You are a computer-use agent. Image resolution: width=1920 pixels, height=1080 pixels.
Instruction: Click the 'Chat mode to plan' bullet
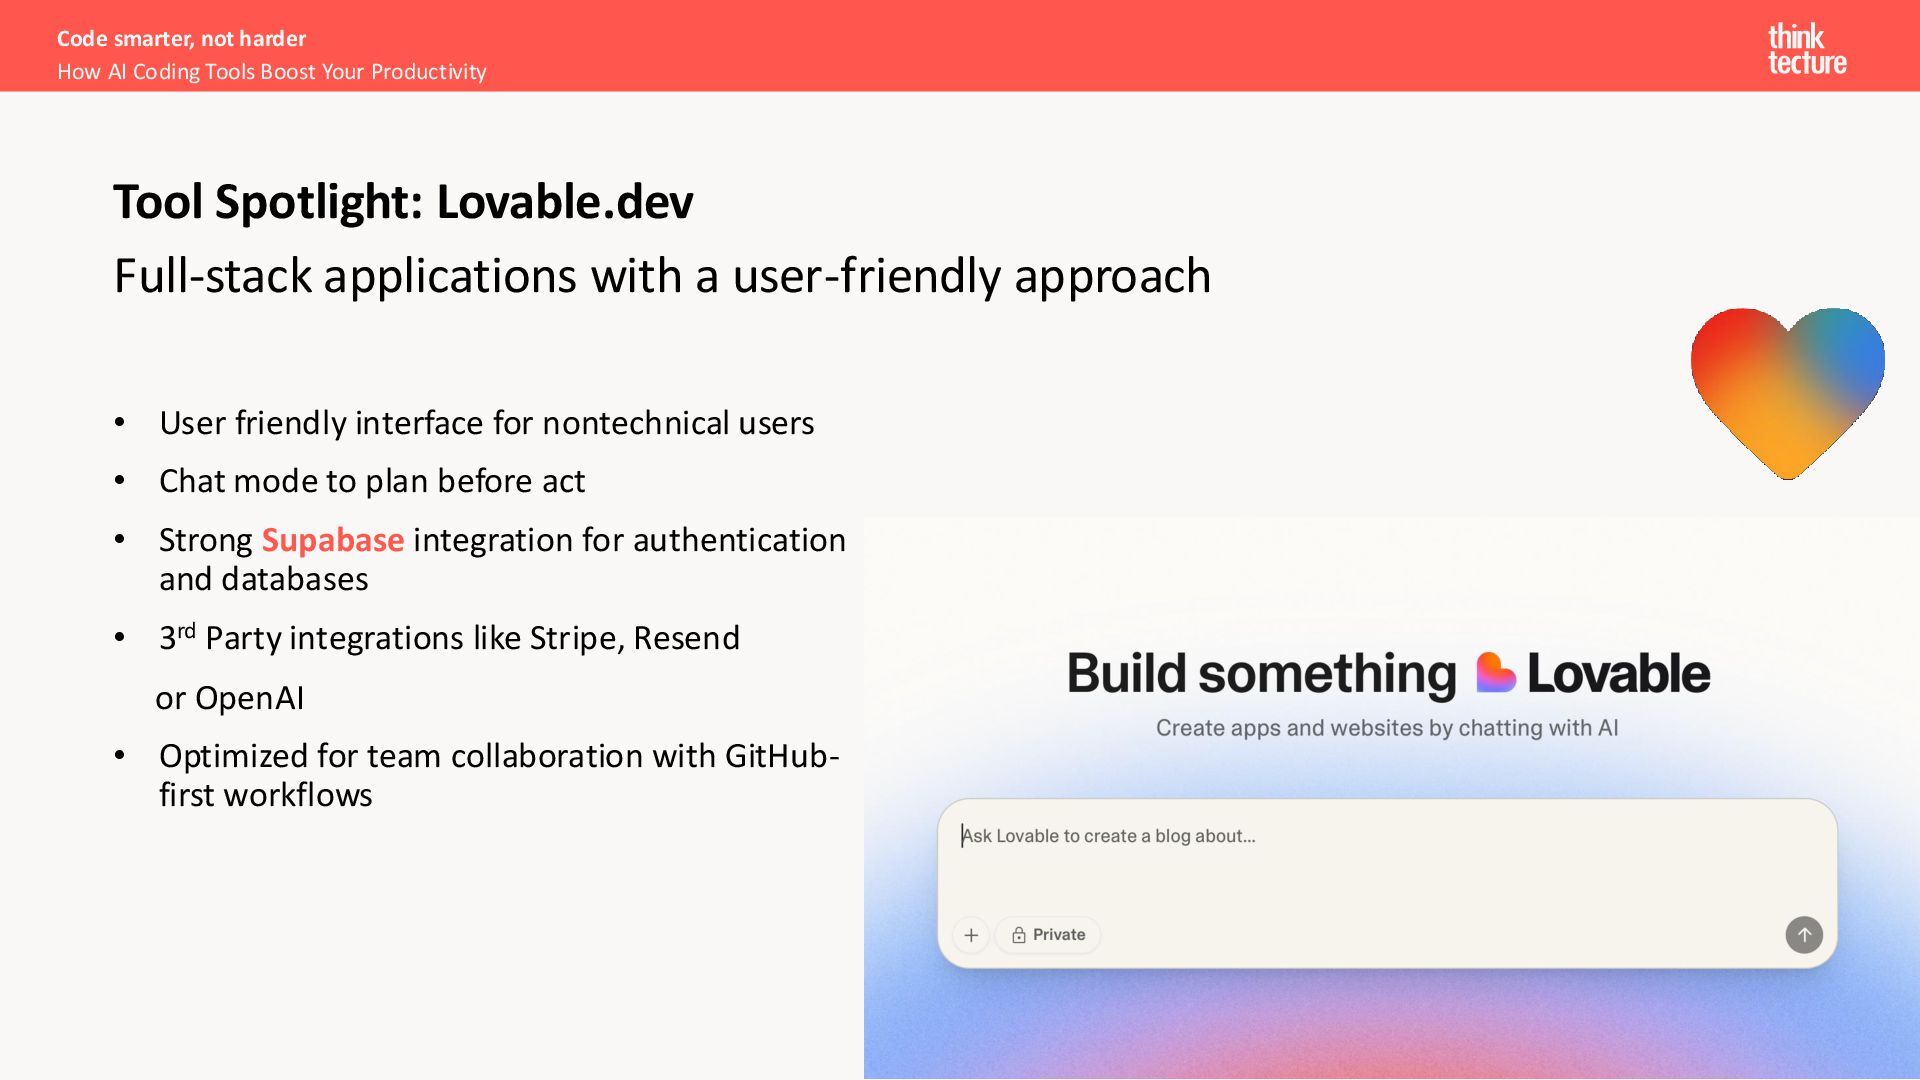tap(371, 481)
